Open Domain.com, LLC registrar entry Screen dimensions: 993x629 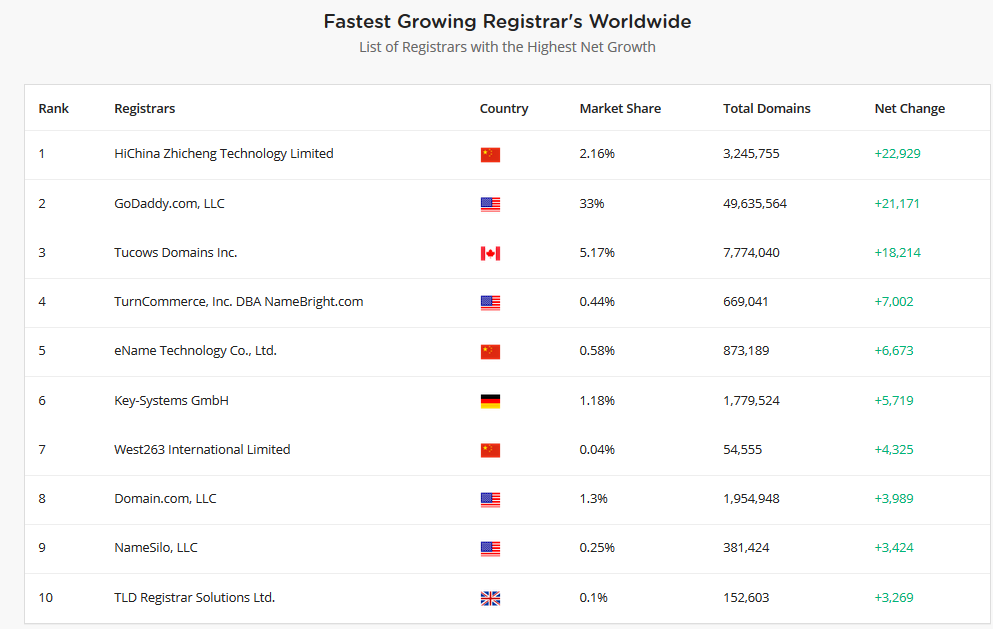pos(165,499)
